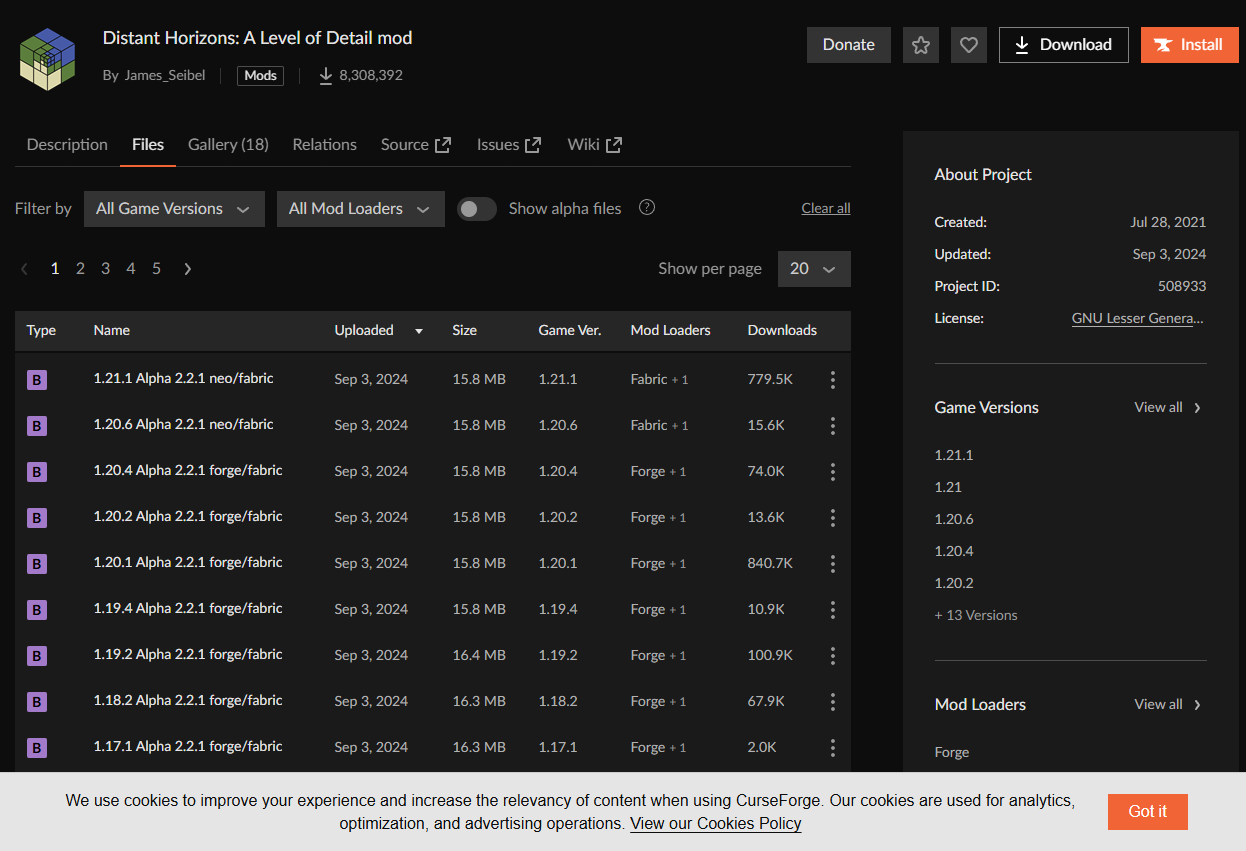Go to next page with right arrow
Viewport: 1246px width, 851px height.
click(x=188, y=269)
